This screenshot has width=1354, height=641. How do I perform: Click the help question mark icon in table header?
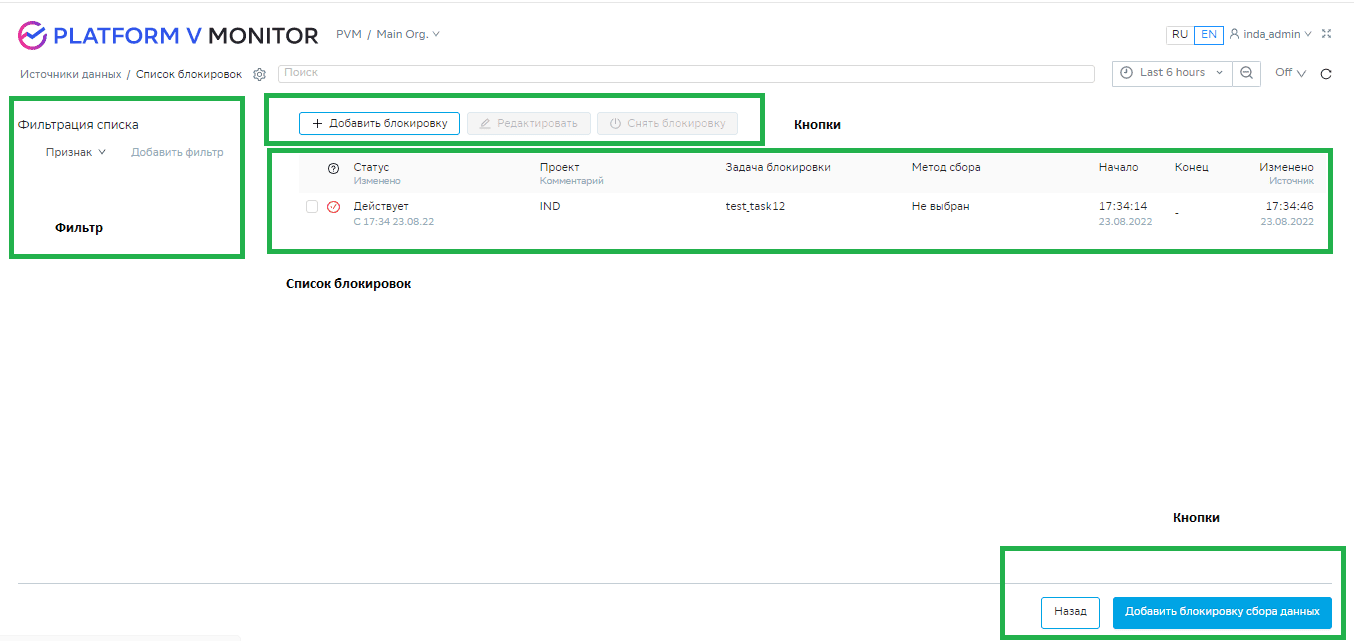(x=334, y=168)
